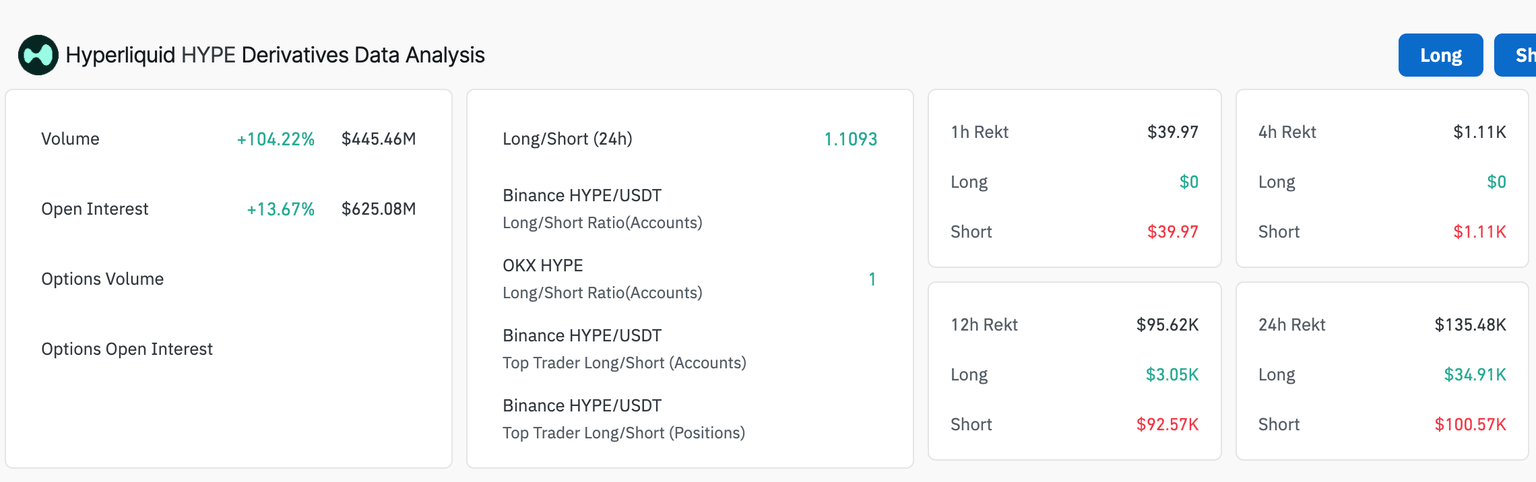Select the 12h Rekt $95.62K total
This screenshot has height=482, width=1536.
click(1167, 325)
